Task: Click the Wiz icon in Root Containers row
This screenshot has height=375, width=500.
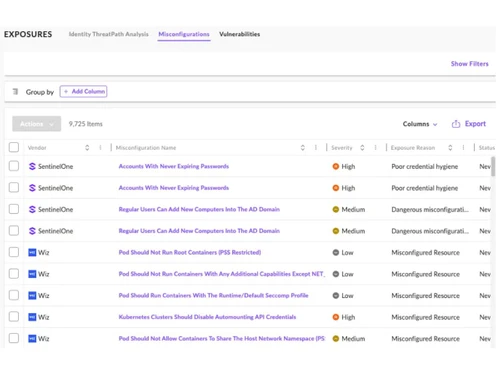Action: [32, 252]
